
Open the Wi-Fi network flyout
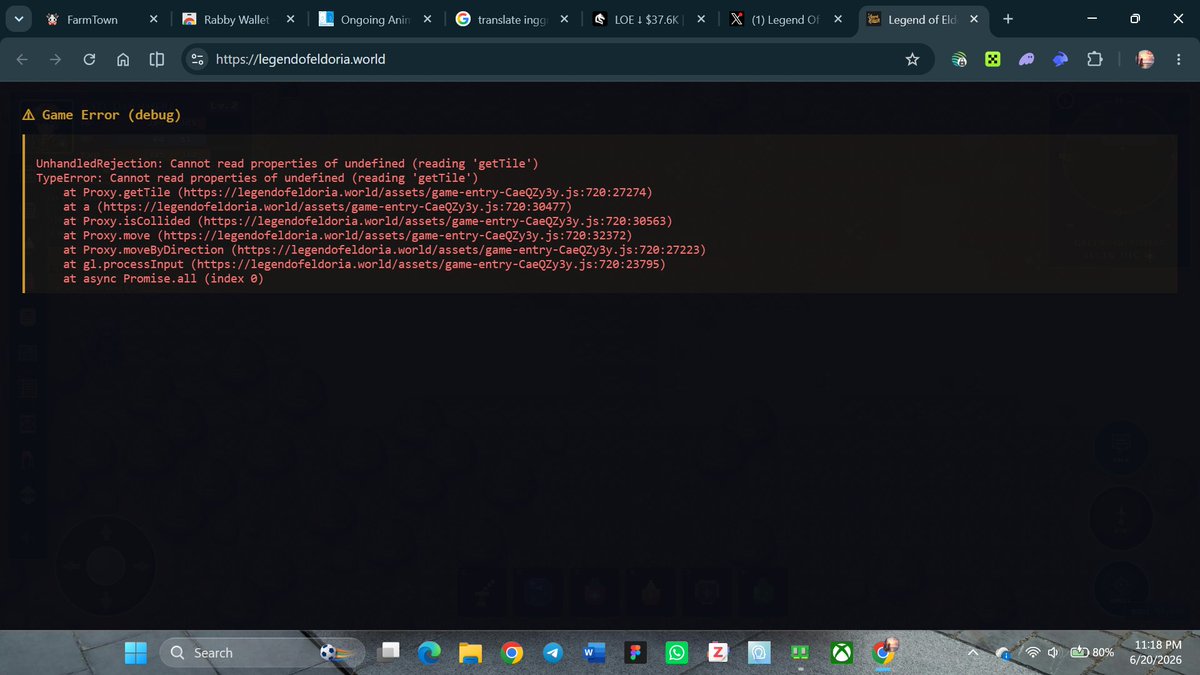pyautogui.click(x=1032, y=653)
